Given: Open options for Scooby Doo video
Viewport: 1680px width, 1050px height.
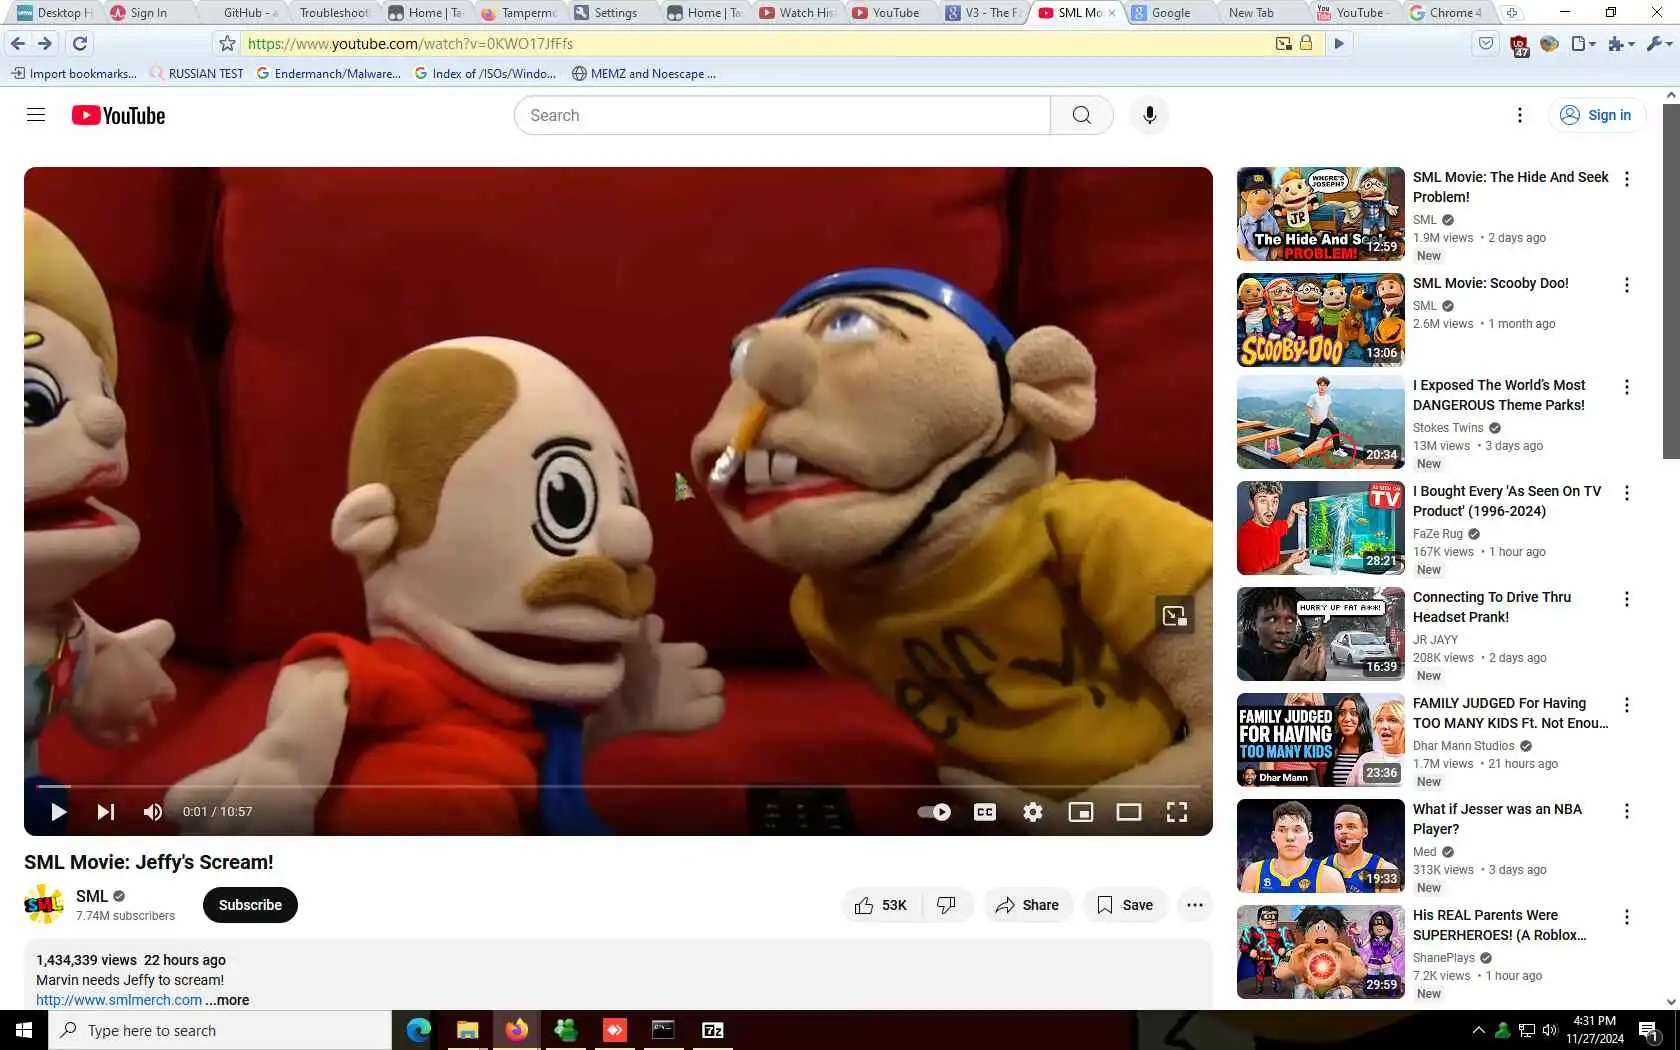Looking at the screenshot, I should (x=1627, y=285).
